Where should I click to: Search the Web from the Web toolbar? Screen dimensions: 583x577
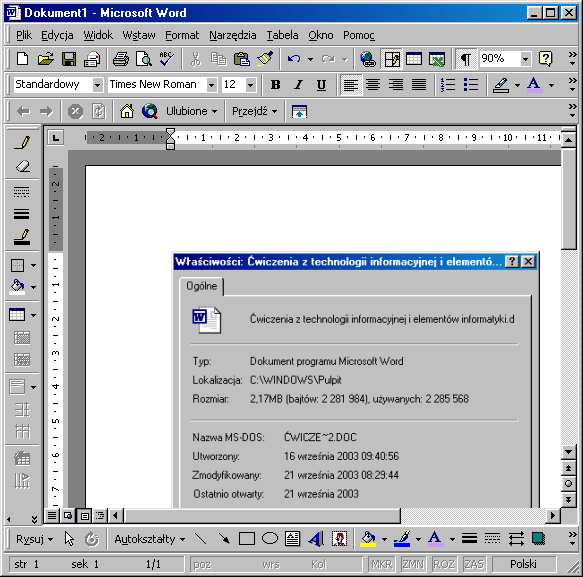[149, 111]
